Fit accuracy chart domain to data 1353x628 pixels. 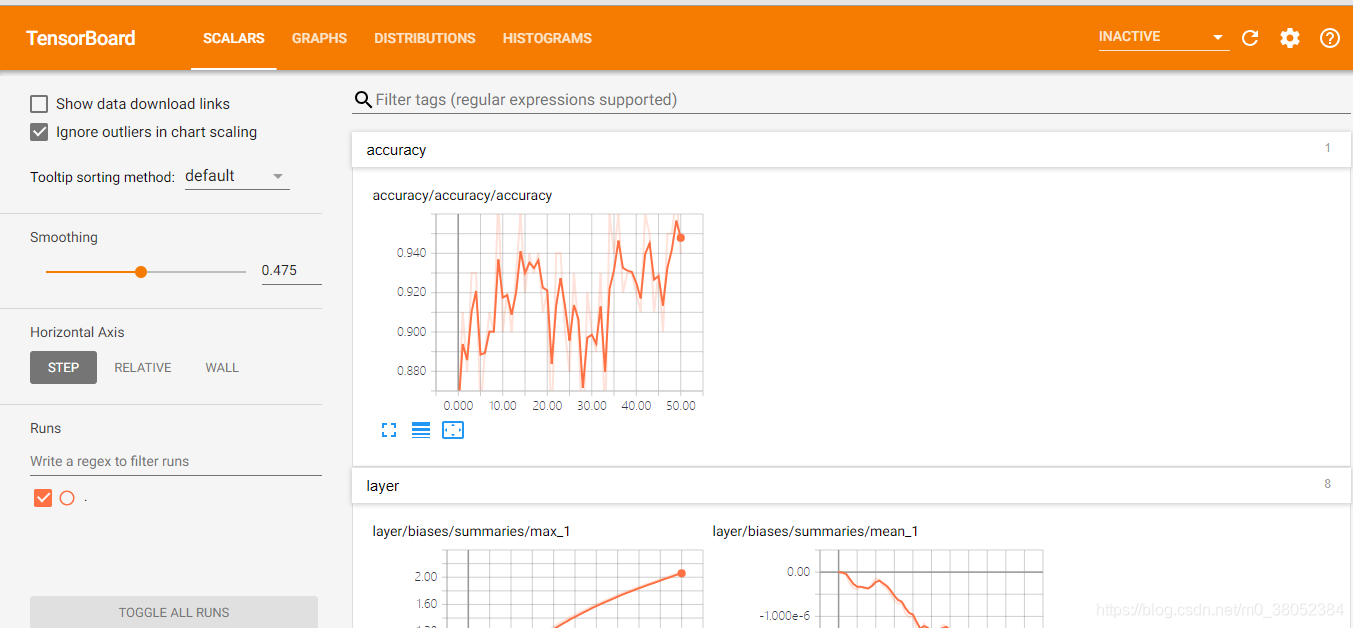point(453,429)
